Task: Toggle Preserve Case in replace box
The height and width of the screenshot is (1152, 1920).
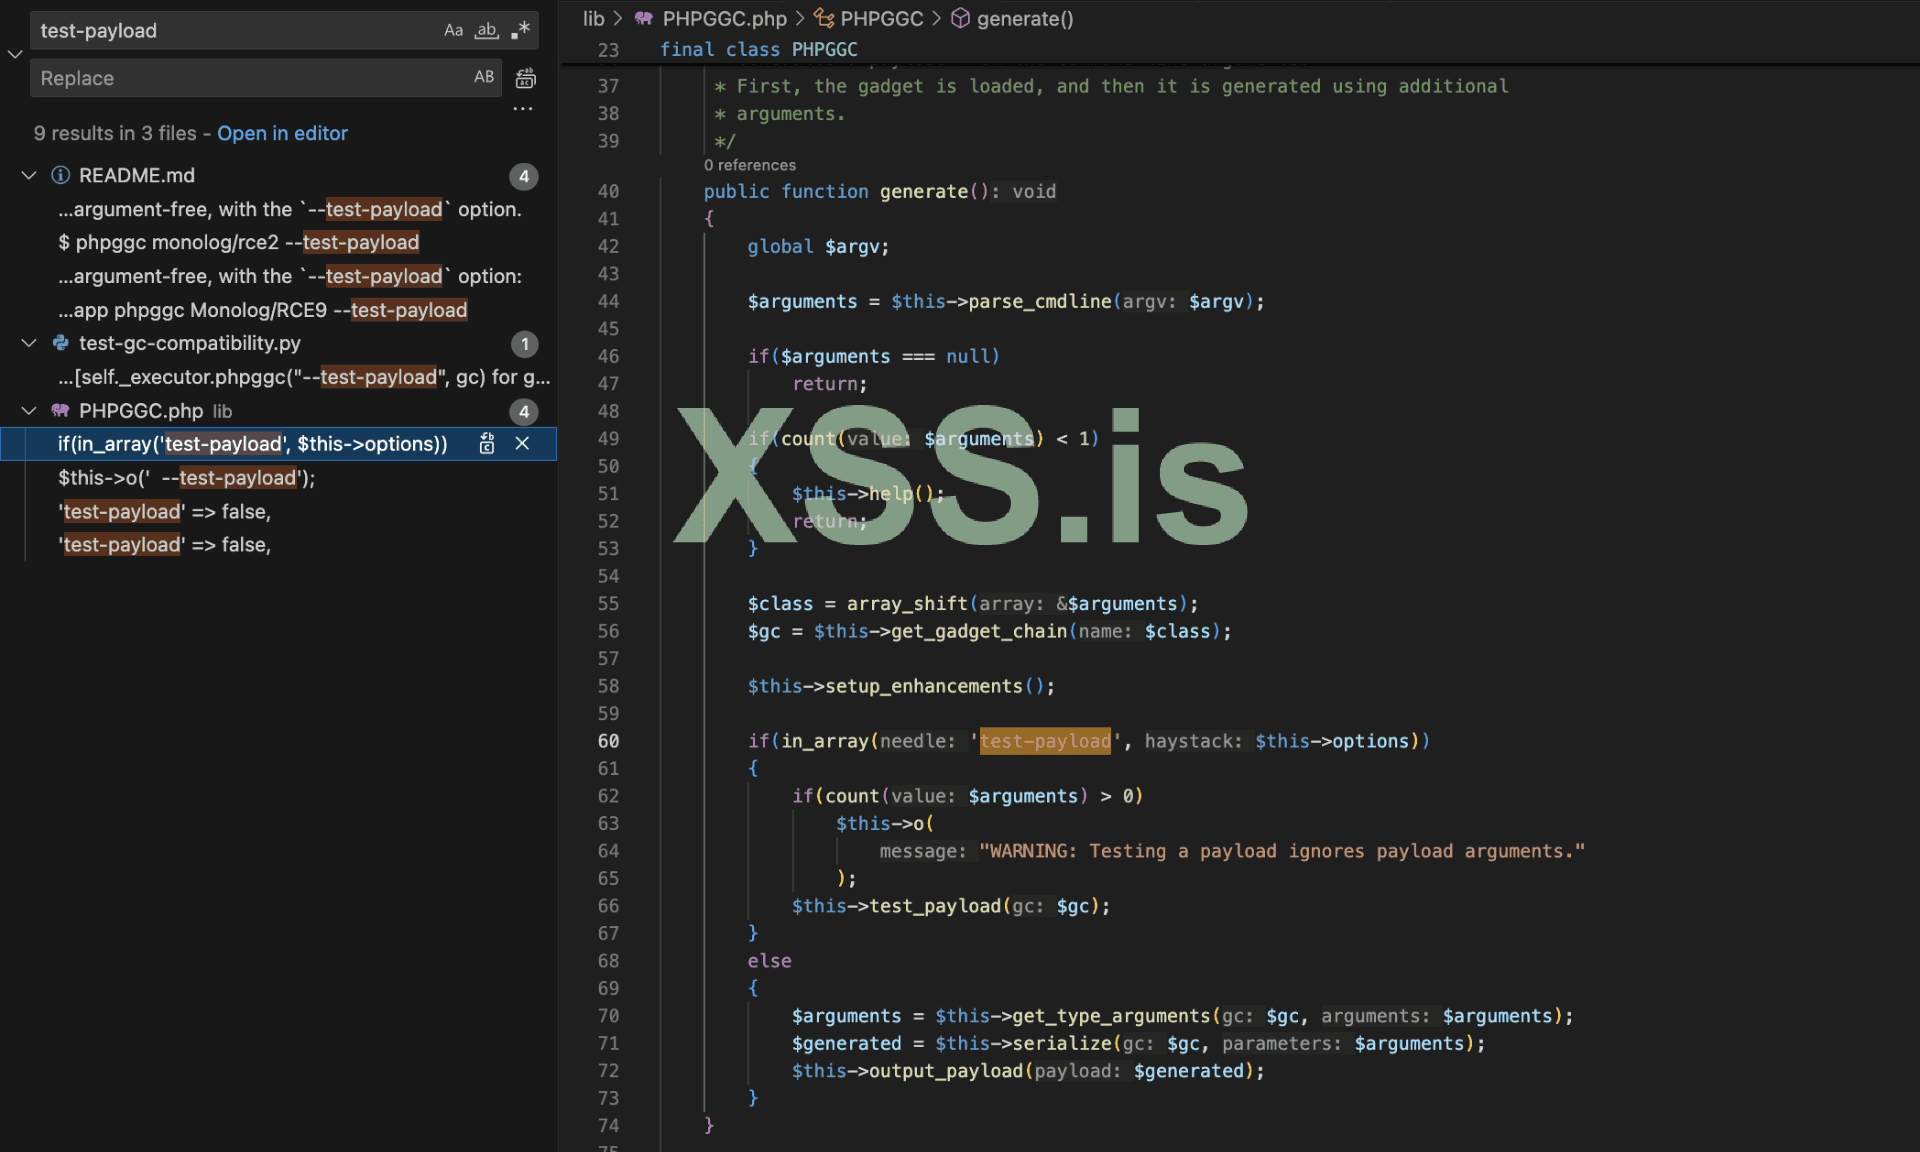Action: (x=484, y=78)
